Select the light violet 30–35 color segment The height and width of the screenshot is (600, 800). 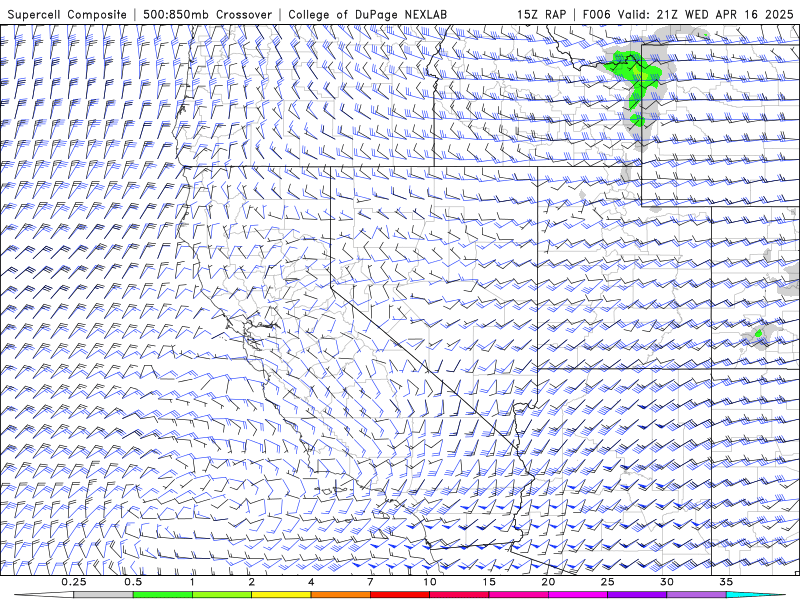point(696,595)
